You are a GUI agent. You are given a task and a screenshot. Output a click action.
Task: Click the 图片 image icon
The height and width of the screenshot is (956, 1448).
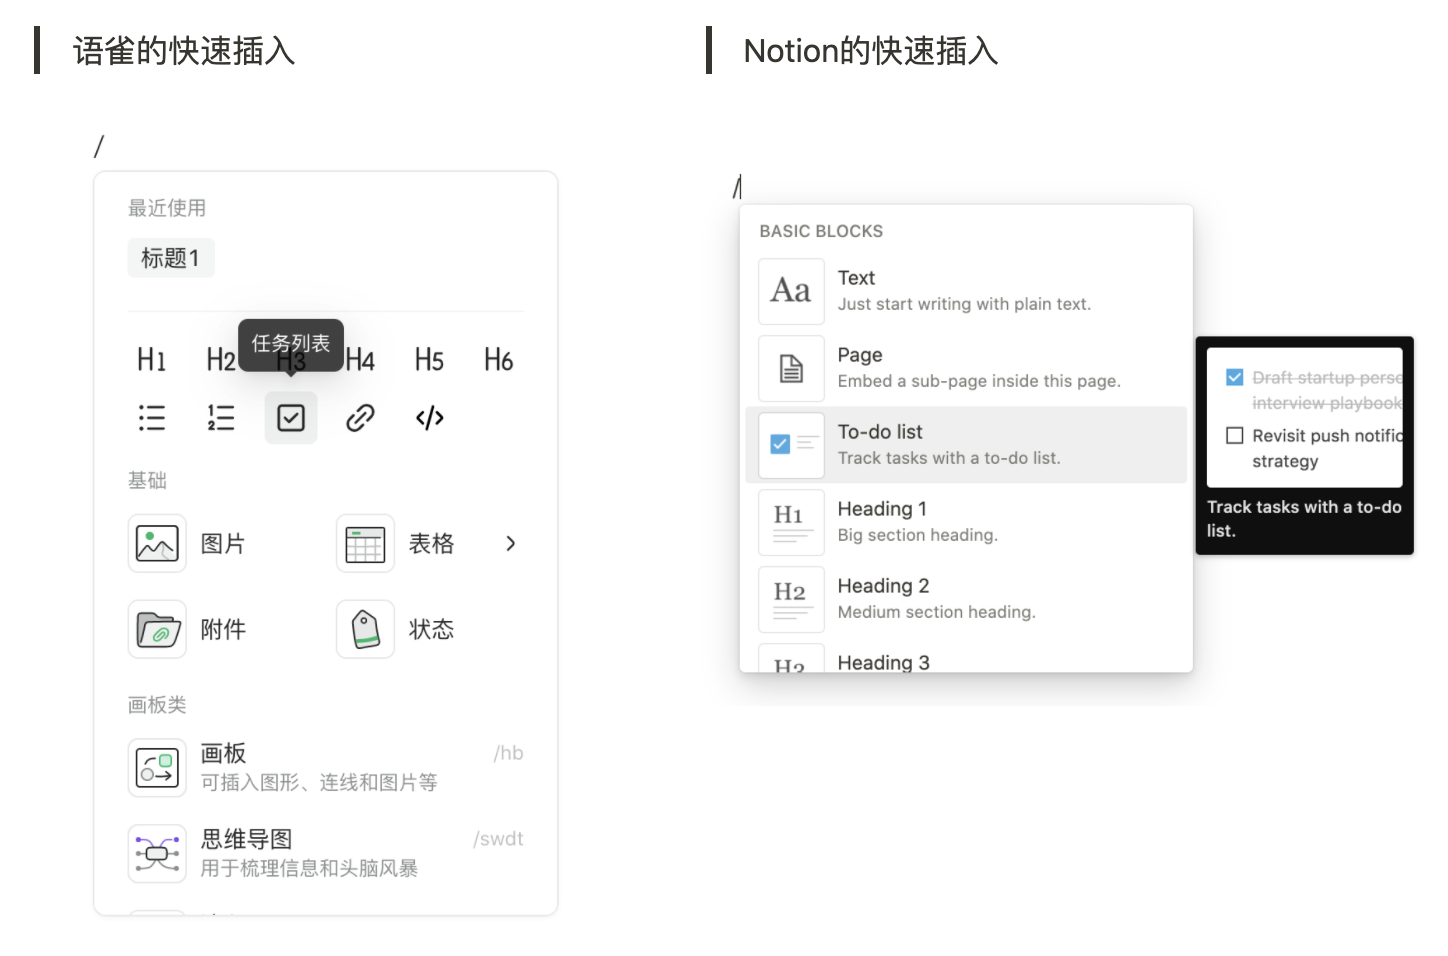[x=157, y=543]
